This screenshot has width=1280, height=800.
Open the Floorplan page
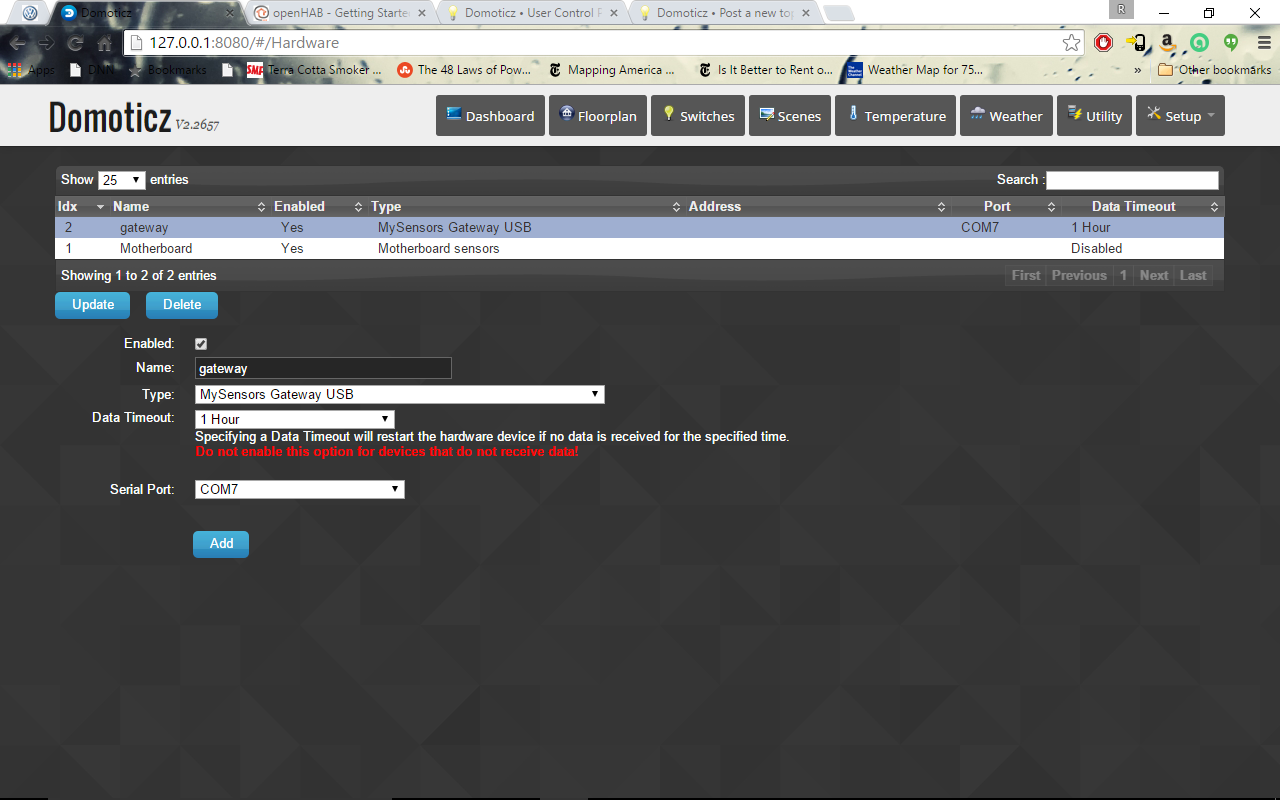pos(598,116)
